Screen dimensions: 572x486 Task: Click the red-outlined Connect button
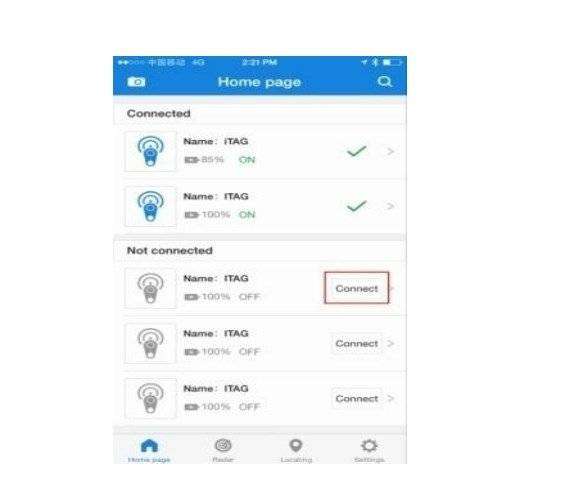pyautogui.click(x=356, y=288)
